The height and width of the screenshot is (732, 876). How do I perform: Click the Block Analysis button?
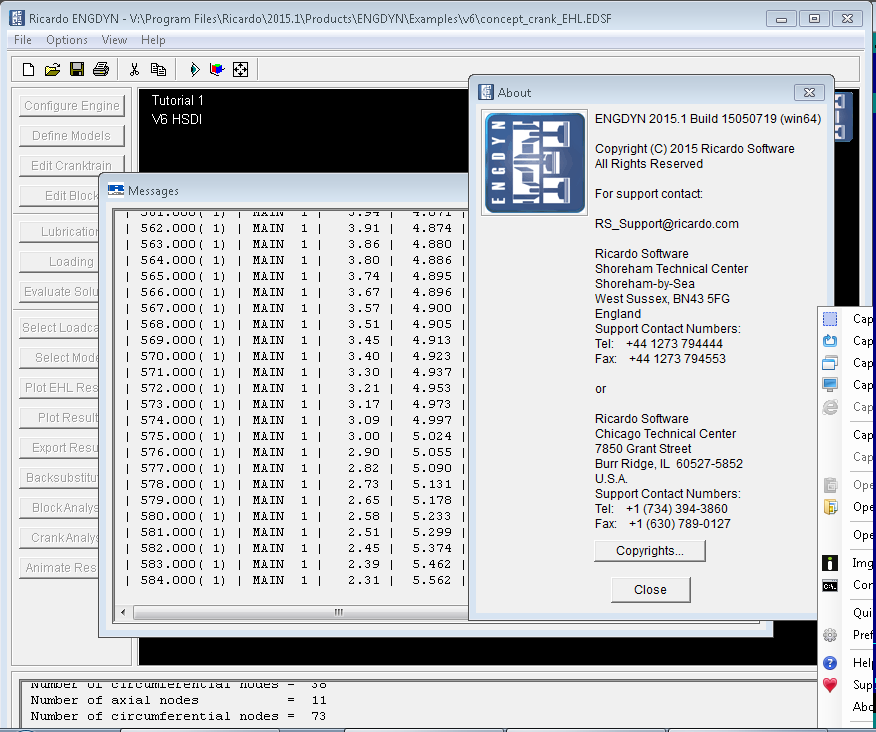pos(59,507)
